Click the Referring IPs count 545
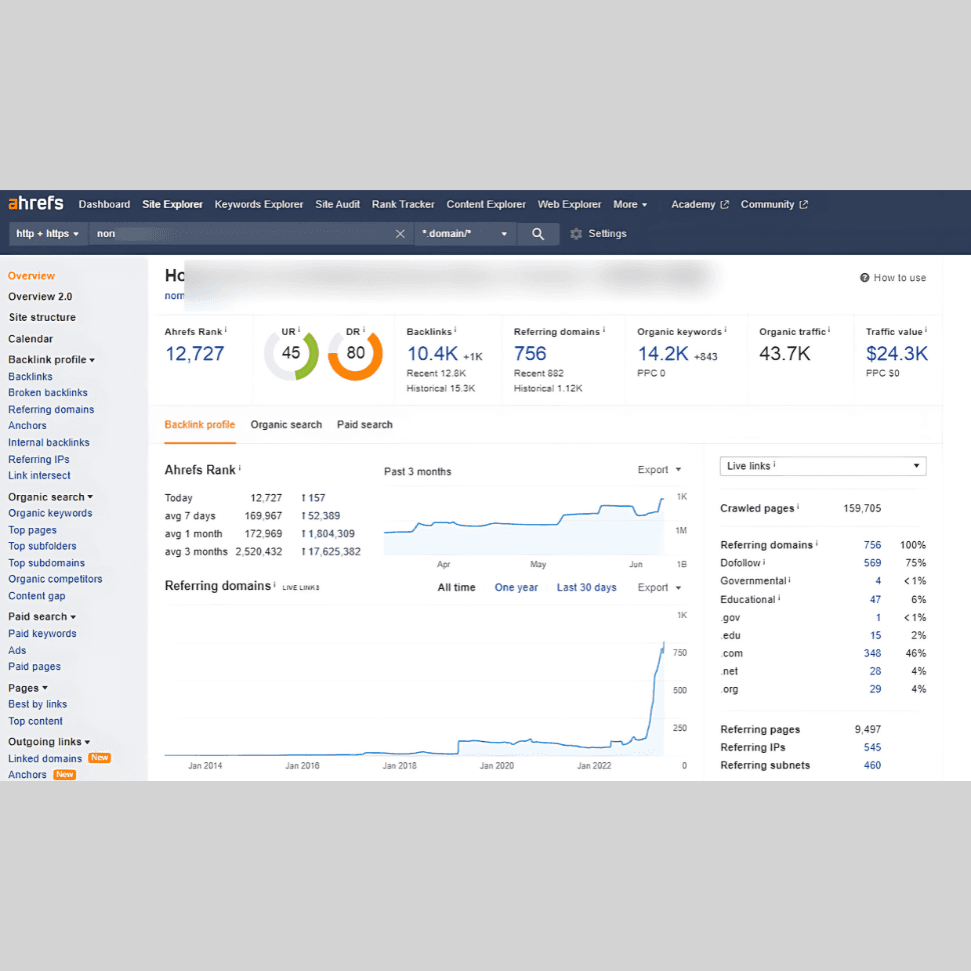 873,747
